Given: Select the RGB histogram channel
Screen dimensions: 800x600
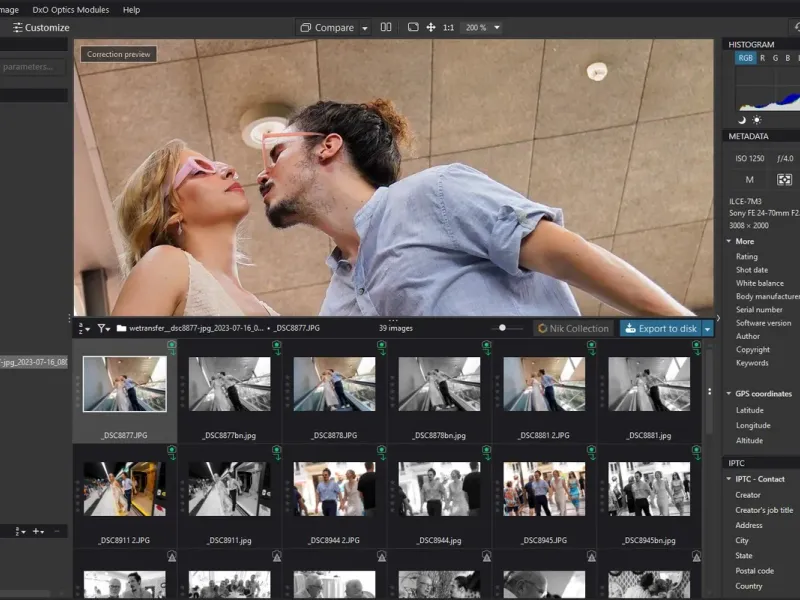Looking at the screenshot, I should point(745,58).
